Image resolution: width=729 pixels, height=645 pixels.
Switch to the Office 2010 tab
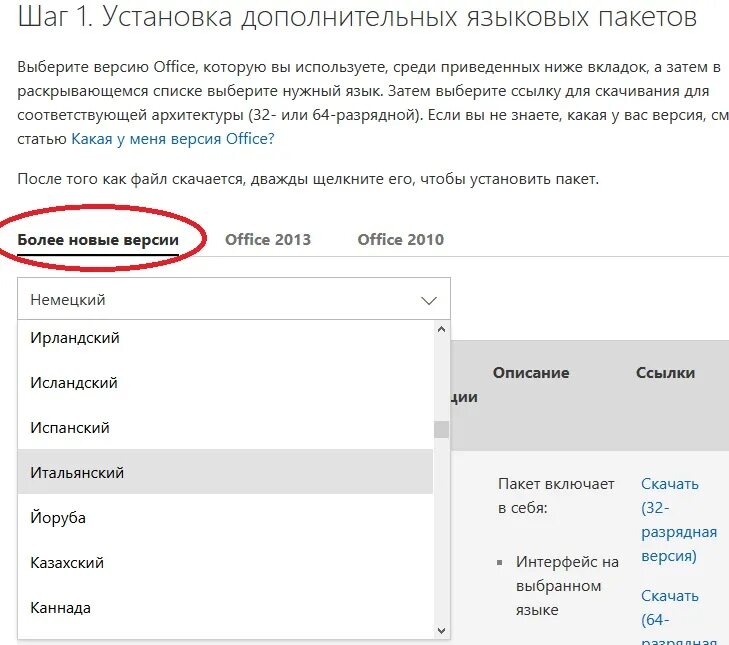pos(401,239)
